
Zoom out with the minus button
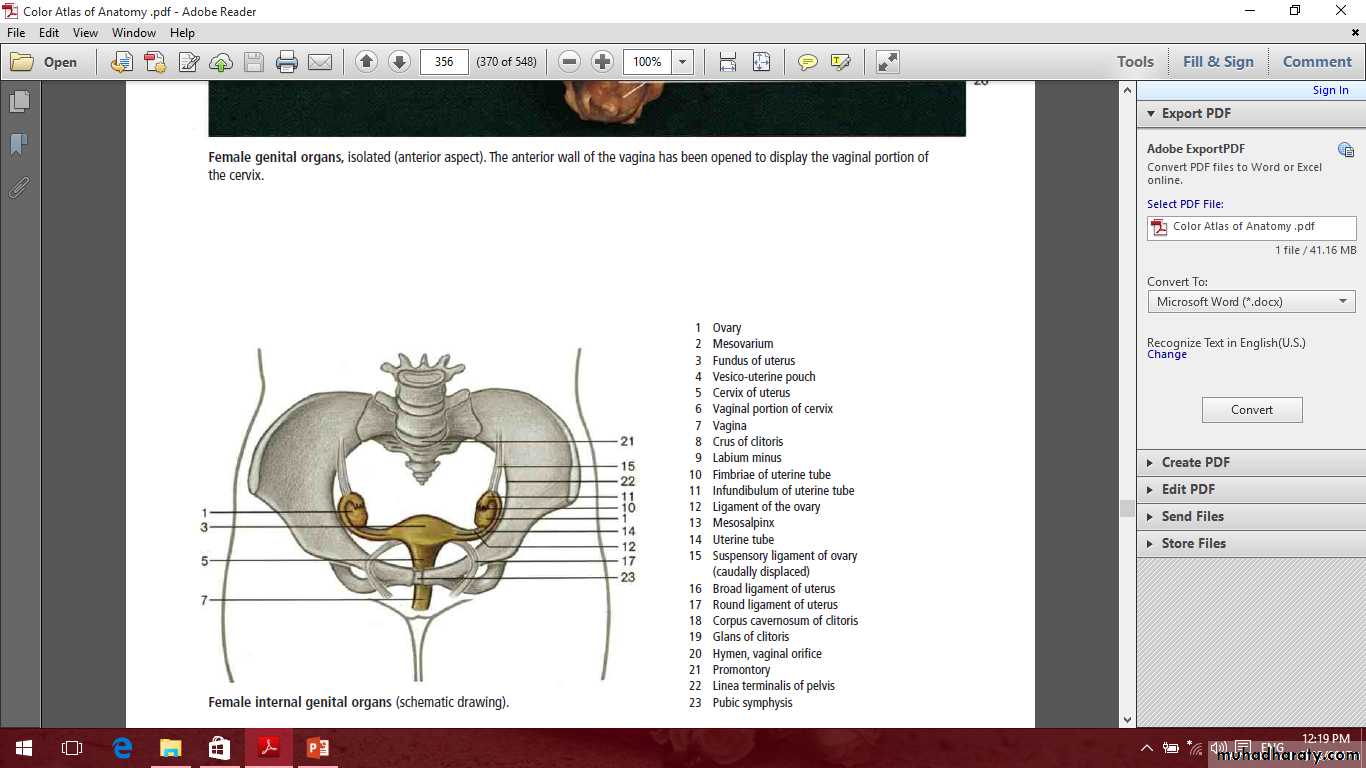point(569,62)
